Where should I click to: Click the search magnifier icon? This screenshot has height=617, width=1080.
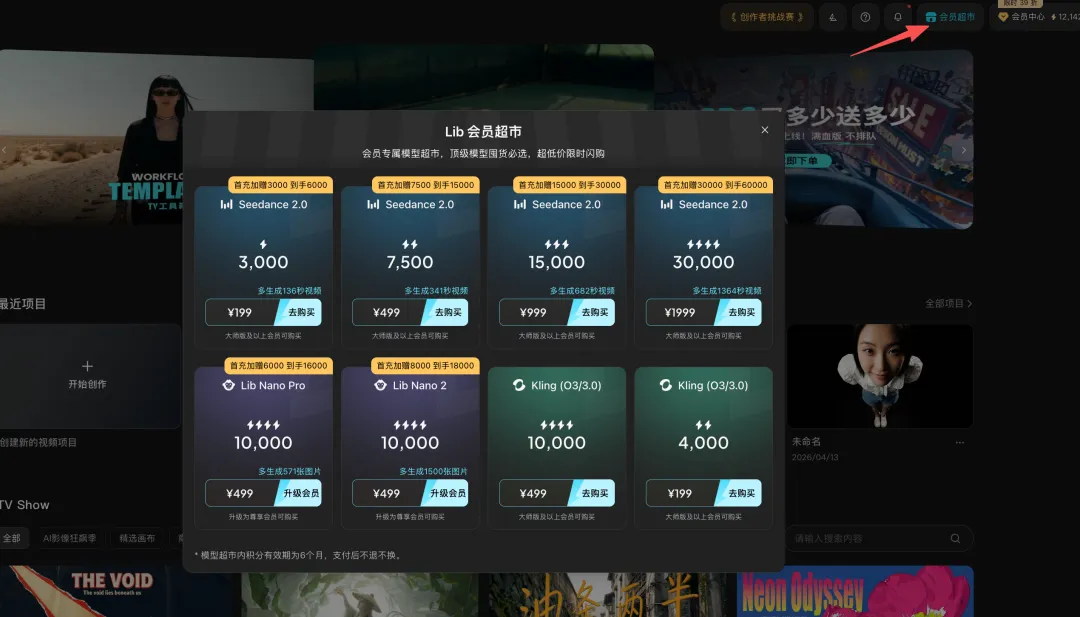coord(955,538)
